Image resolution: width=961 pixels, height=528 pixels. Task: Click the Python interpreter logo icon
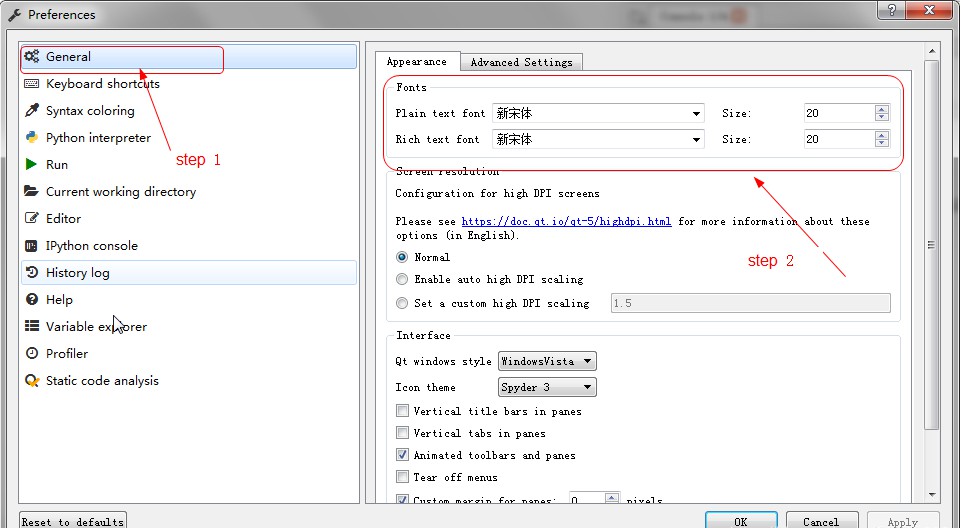(32, 137)
